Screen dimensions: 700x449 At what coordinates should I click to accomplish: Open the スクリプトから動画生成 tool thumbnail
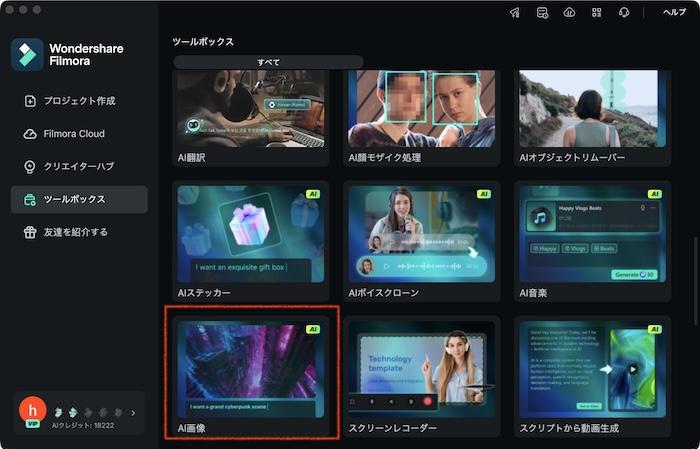(x=592, y=369)
